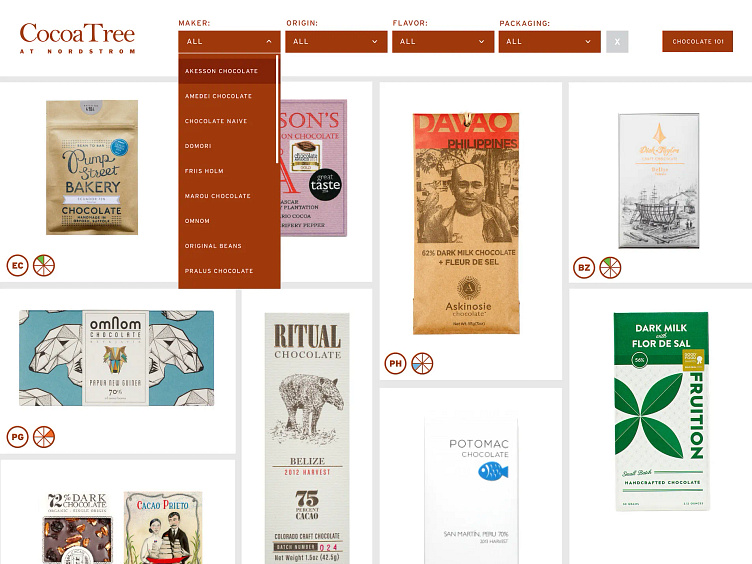752x564 pixels.
Task: Select Marou Chocolate from maker list
Action: point(227,196)
